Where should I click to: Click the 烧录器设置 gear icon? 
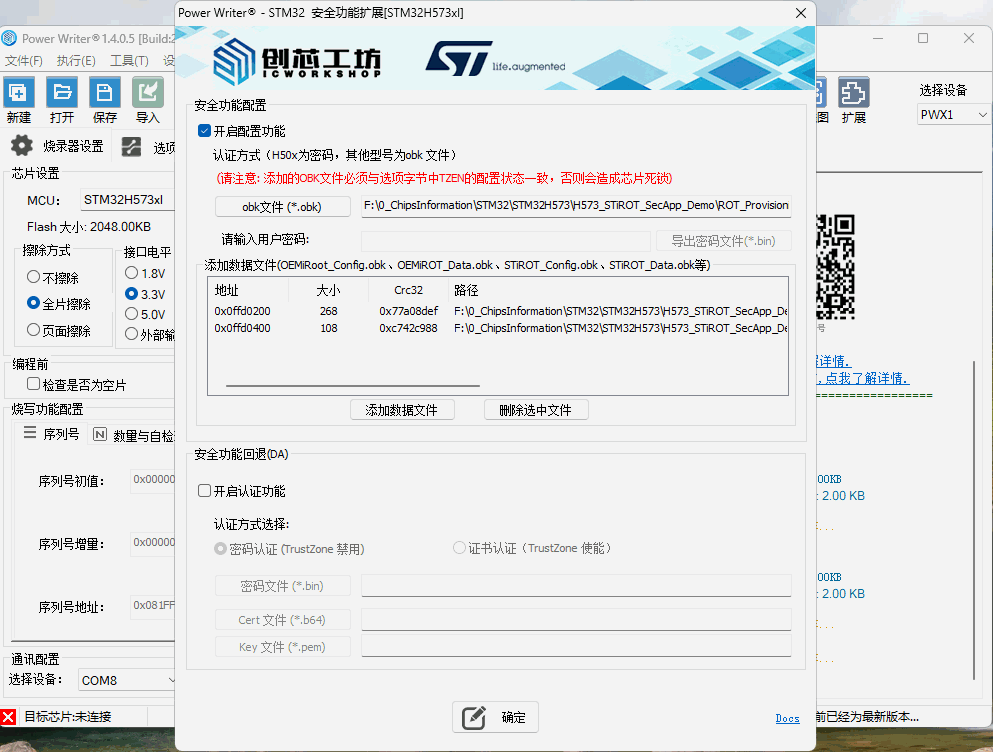tap(22, 146)
